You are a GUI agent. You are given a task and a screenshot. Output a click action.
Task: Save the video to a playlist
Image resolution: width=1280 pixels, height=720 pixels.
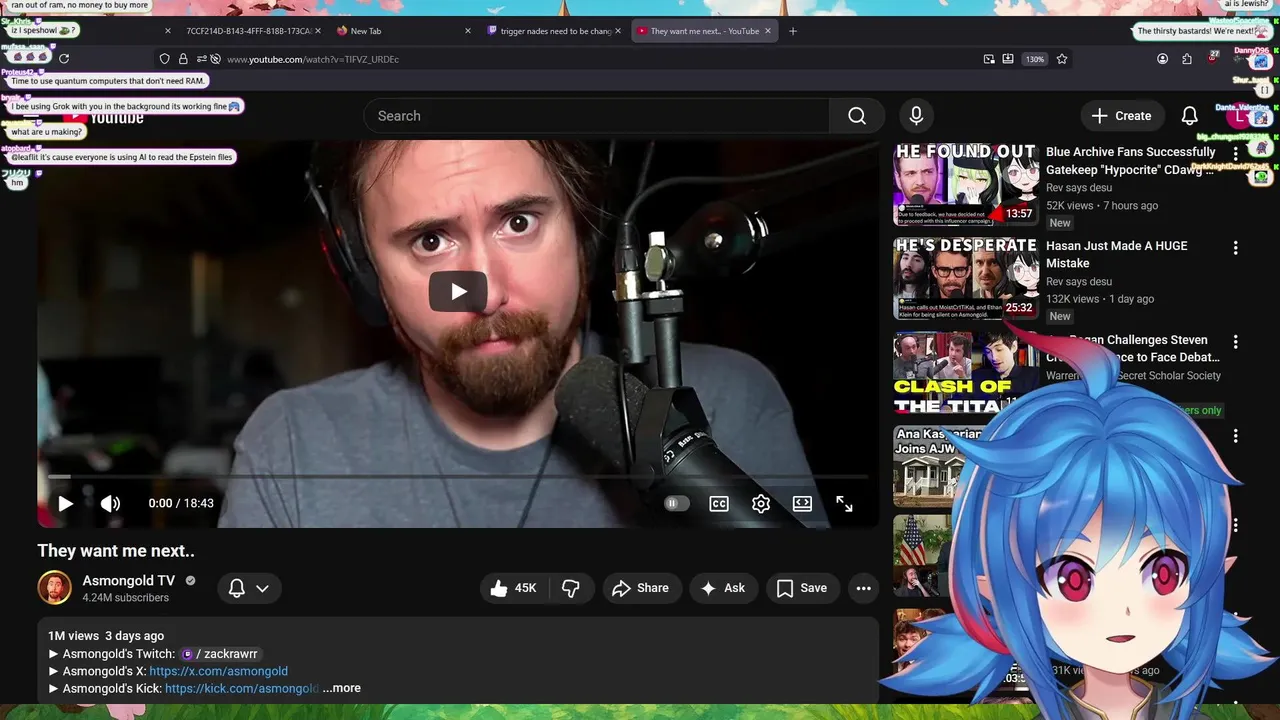point(802,588)
